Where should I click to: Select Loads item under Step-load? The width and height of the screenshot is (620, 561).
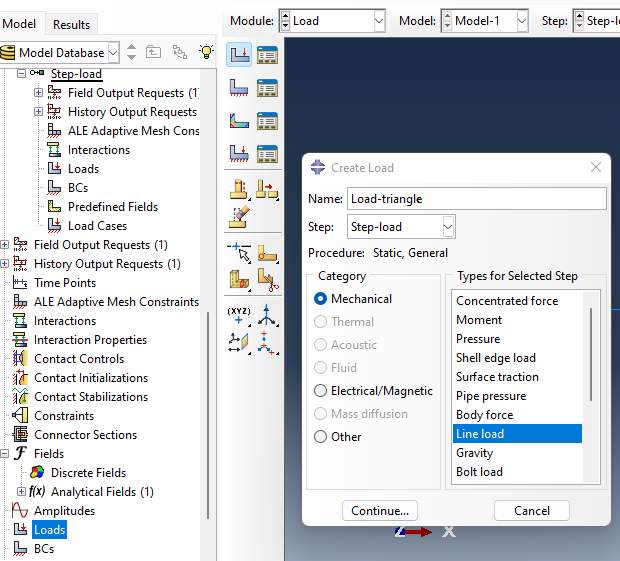pyautogui.click(x=83, y=169)
